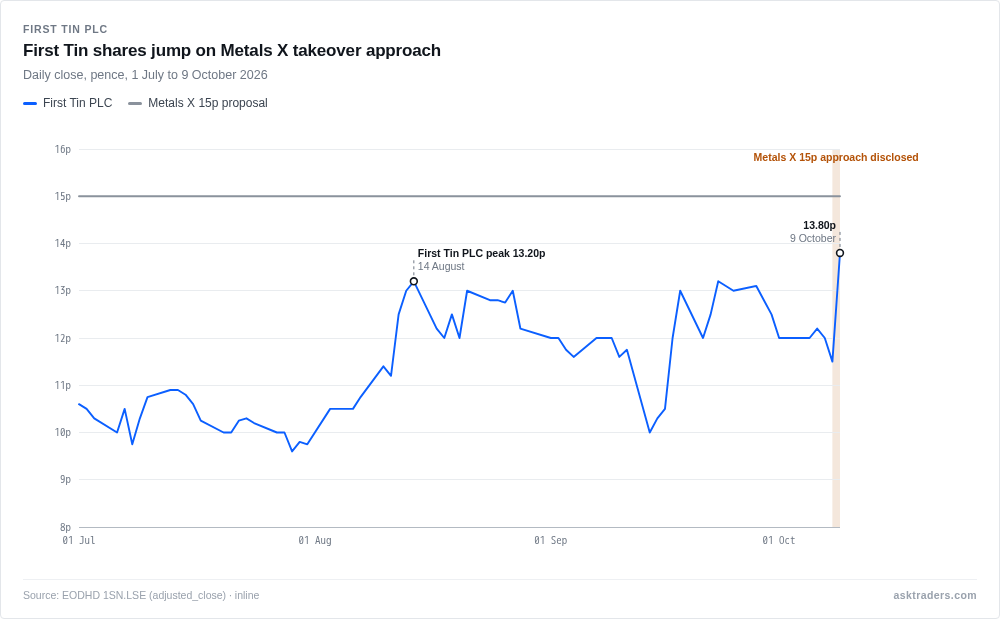Click the grey Metals X legend swatch
The image size is (1000, 619).
(135, 103)
